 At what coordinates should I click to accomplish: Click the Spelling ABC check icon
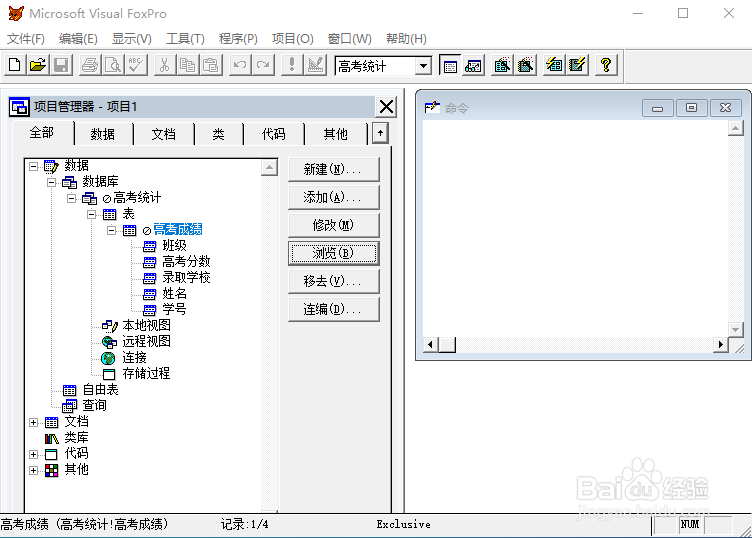136,65
